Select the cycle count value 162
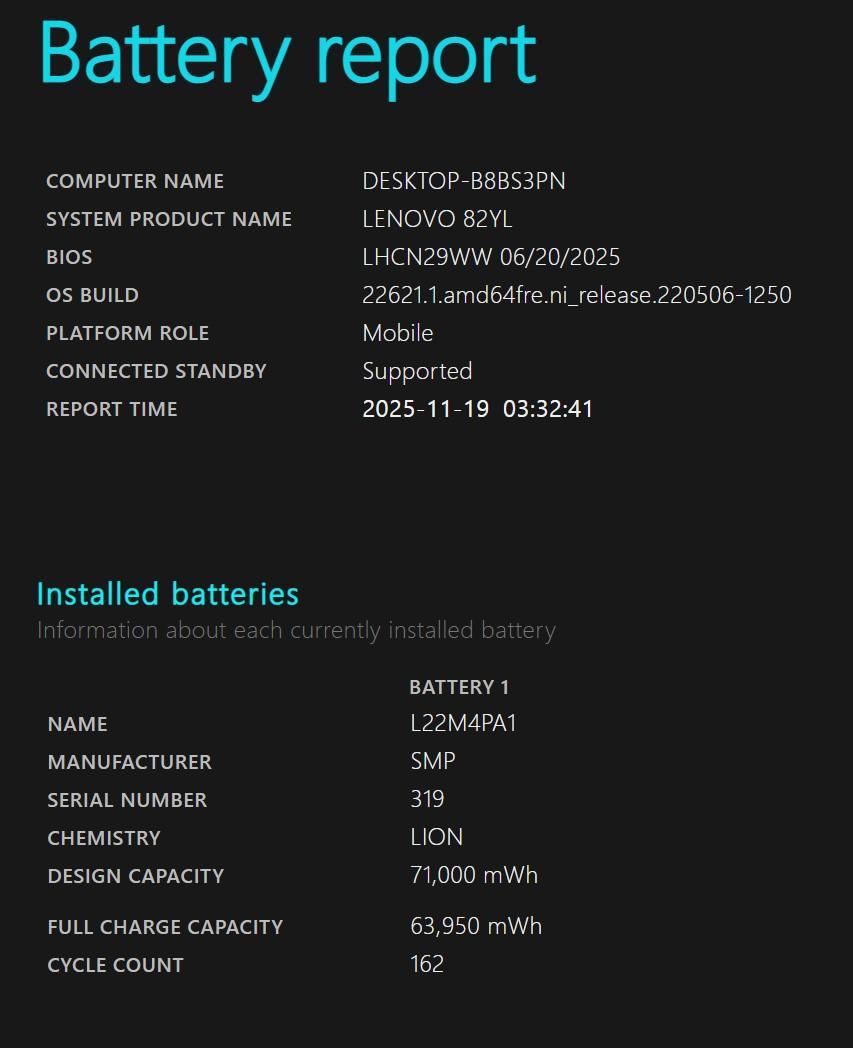 pyautogui.click(x=427, y=964)
